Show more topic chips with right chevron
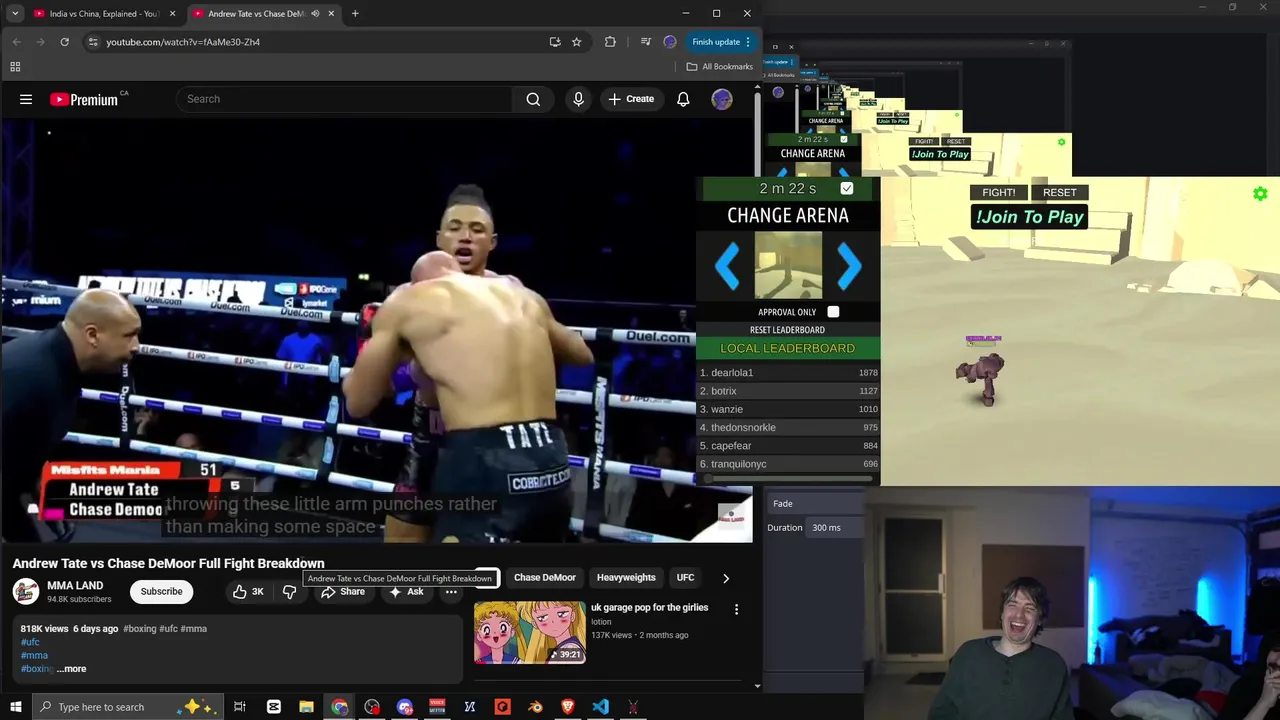This screenshot has width=1280, height=720. pos(726,578)
